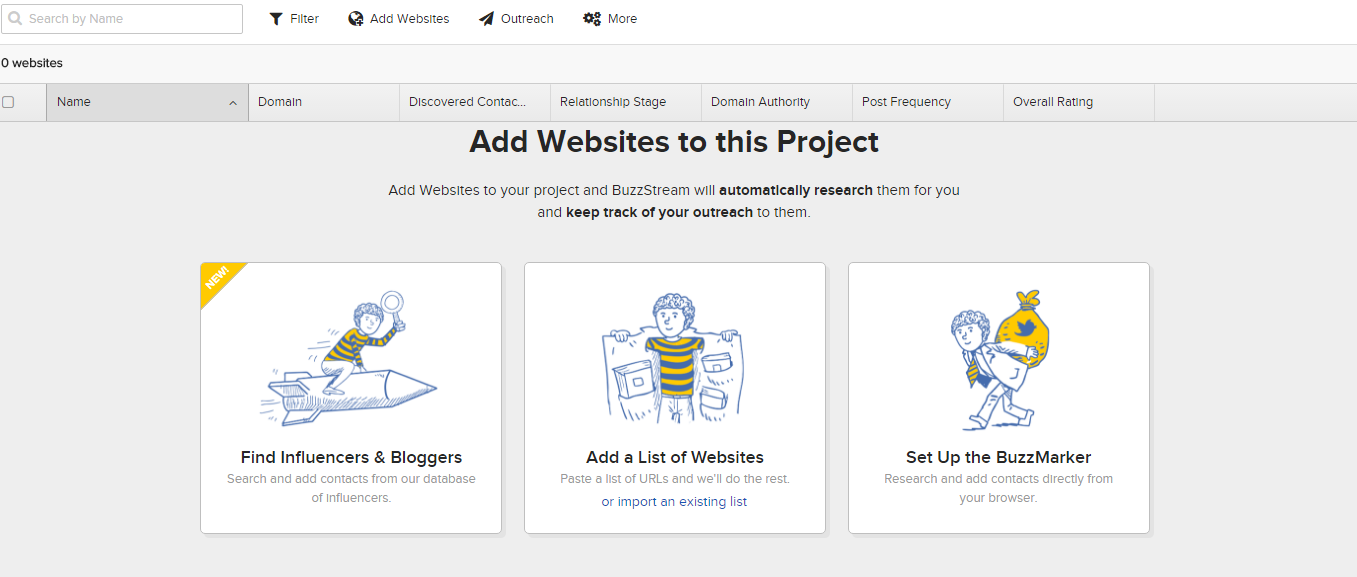This screenshot has height=577, width=1357.
Task: Click the '0 websites' count text
Action: click(32, 63)
